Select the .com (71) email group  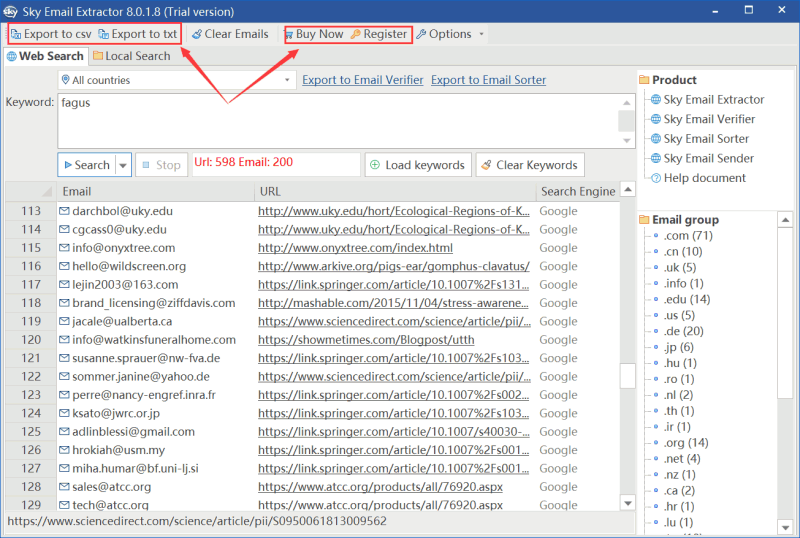(687, 236)
